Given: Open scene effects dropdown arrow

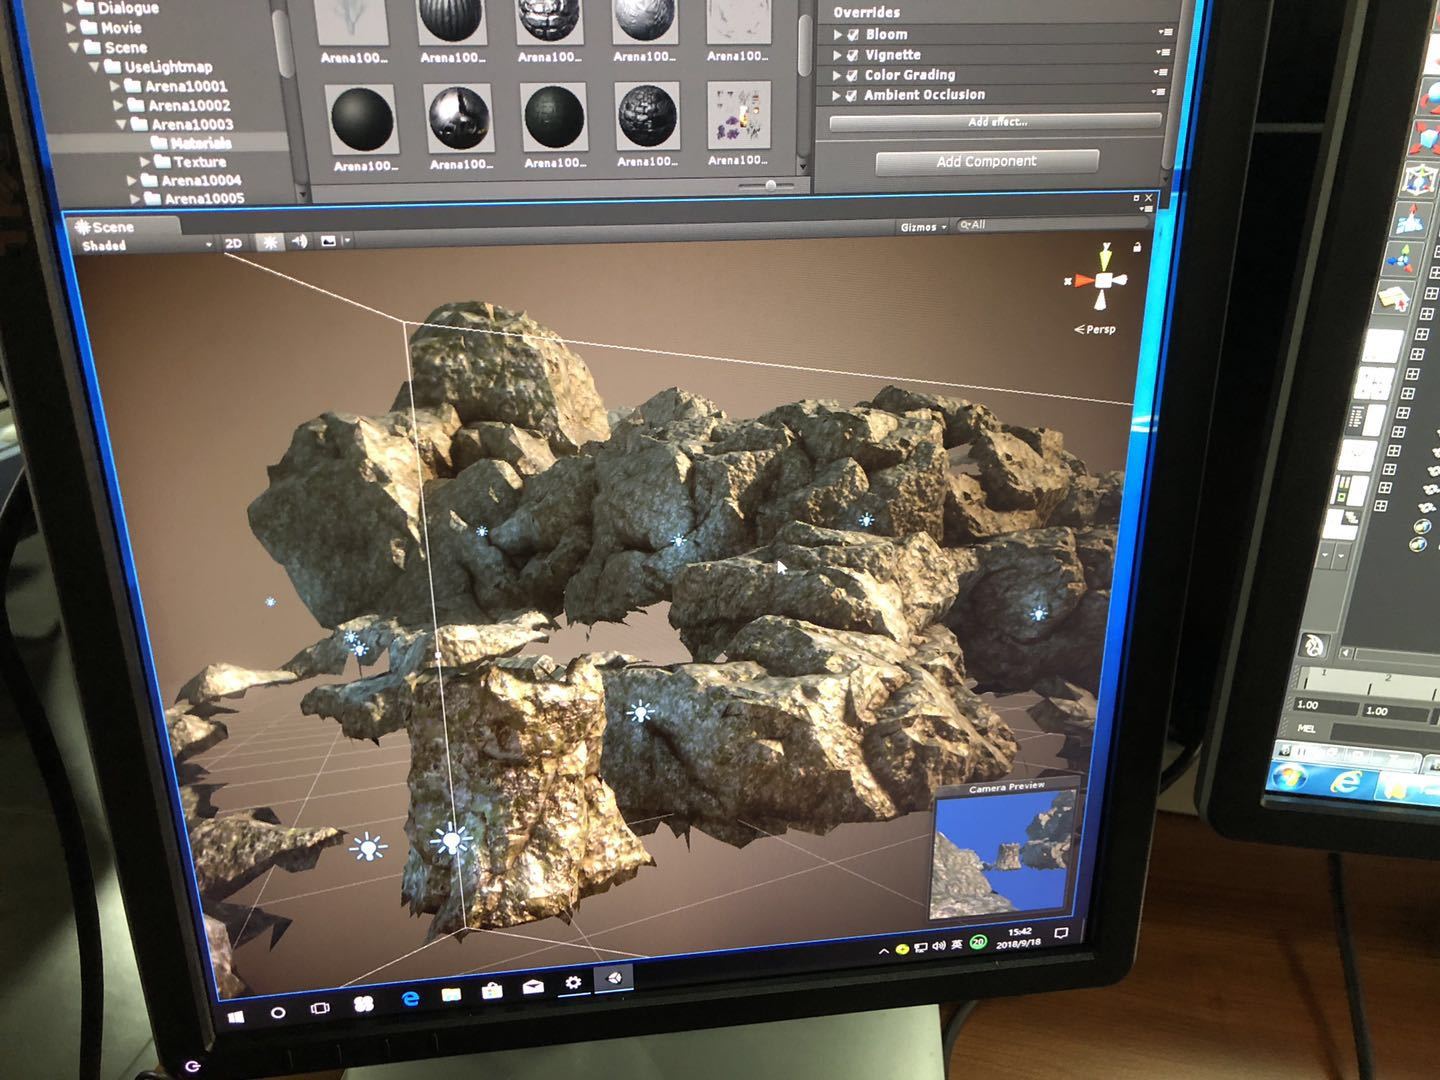Looking at the screenshot, I should click(x=346, y=241).
